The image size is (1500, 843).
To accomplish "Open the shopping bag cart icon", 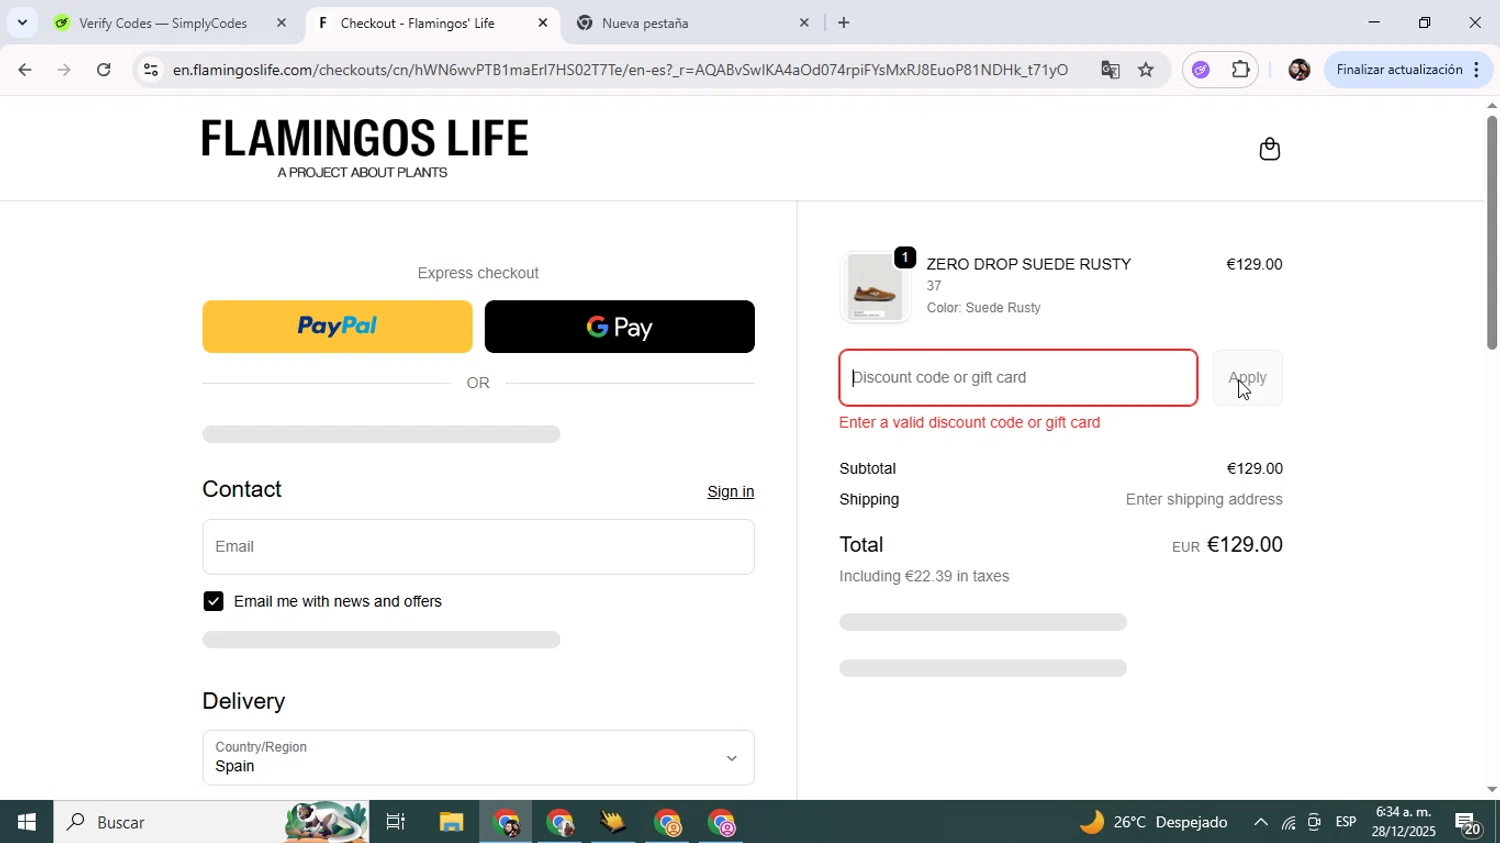I will pyautogui.click(x=1269, y=149).
